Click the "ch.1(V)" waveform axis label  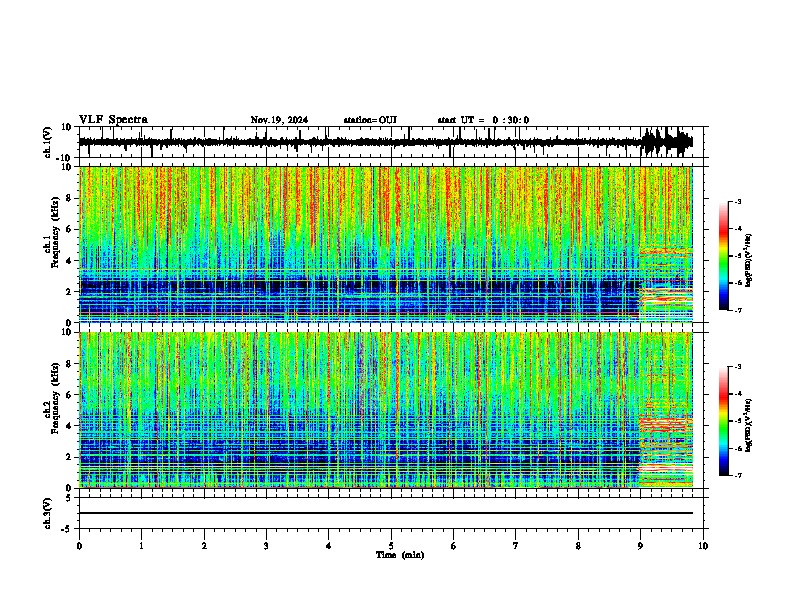pyautogui.click(x=48, y=142)
